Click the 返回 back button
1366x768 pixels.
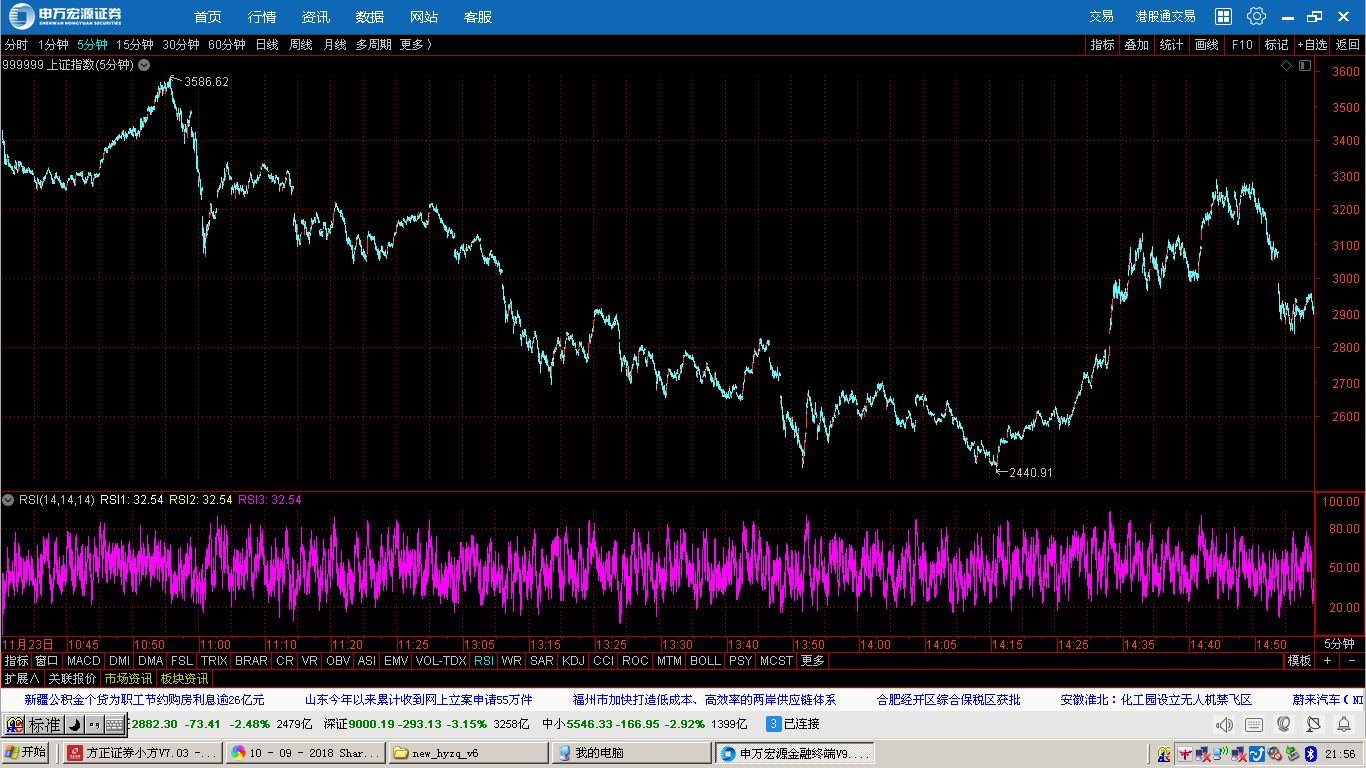pos(1347,45)
